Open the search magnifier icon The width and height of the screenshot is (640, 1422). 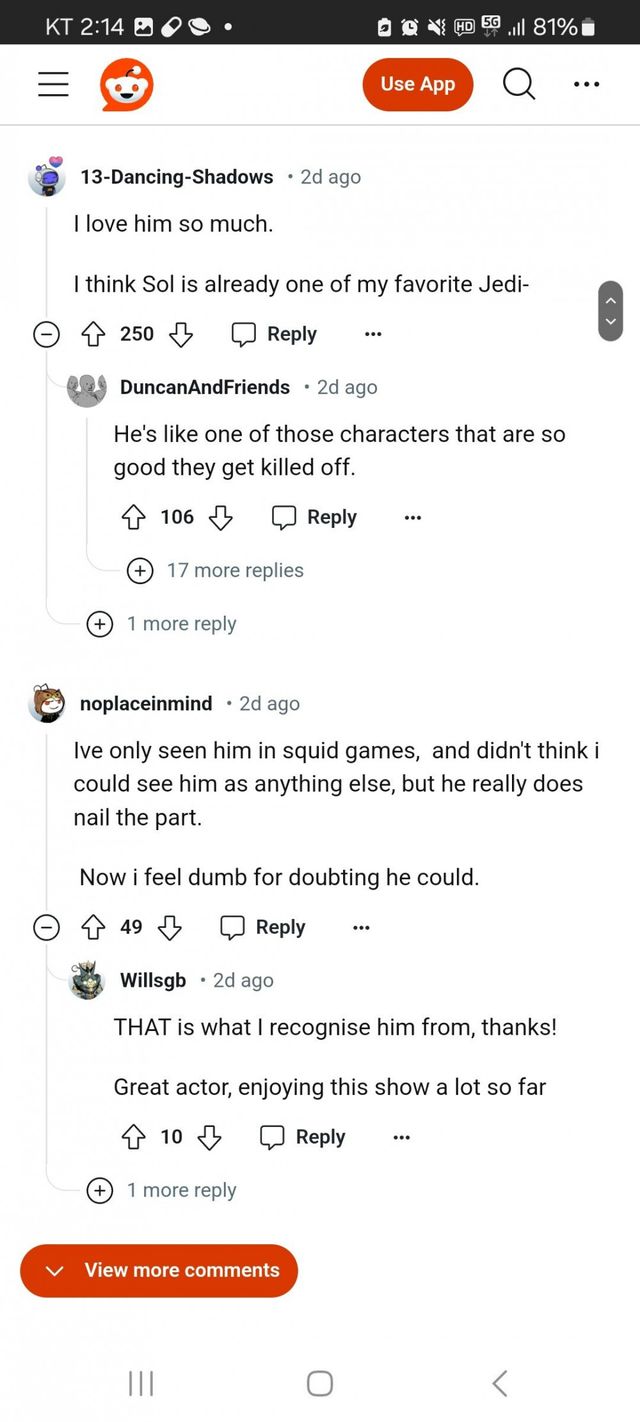[518, 85]
